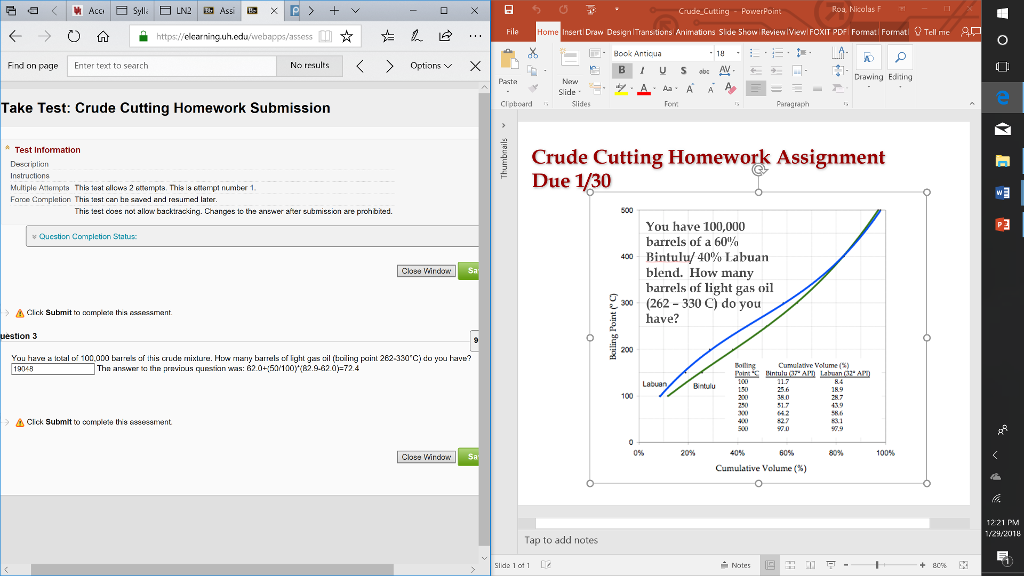The width and height of the screenshot is (1024, 576).
Task: Open the File menu in PowerPoint
Action: pos(513,32)
